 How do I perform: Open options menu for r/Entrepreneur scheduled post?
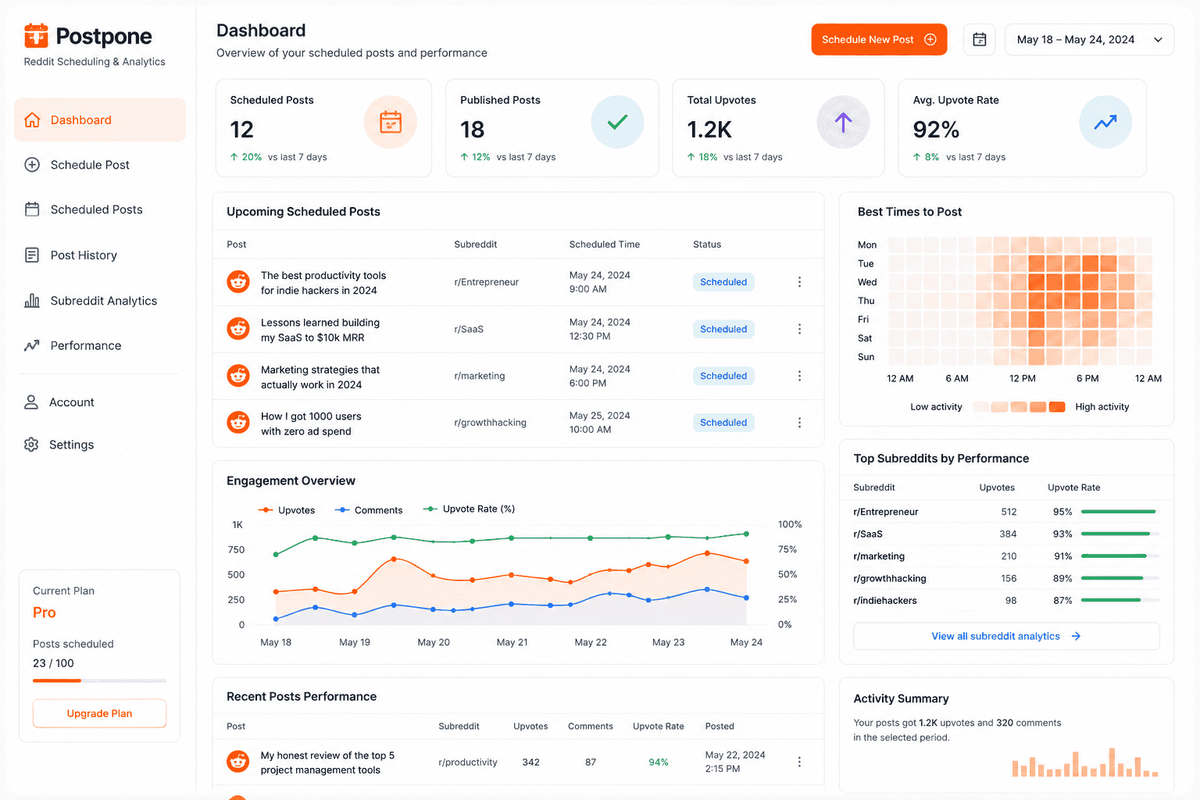tap(799, 282)
